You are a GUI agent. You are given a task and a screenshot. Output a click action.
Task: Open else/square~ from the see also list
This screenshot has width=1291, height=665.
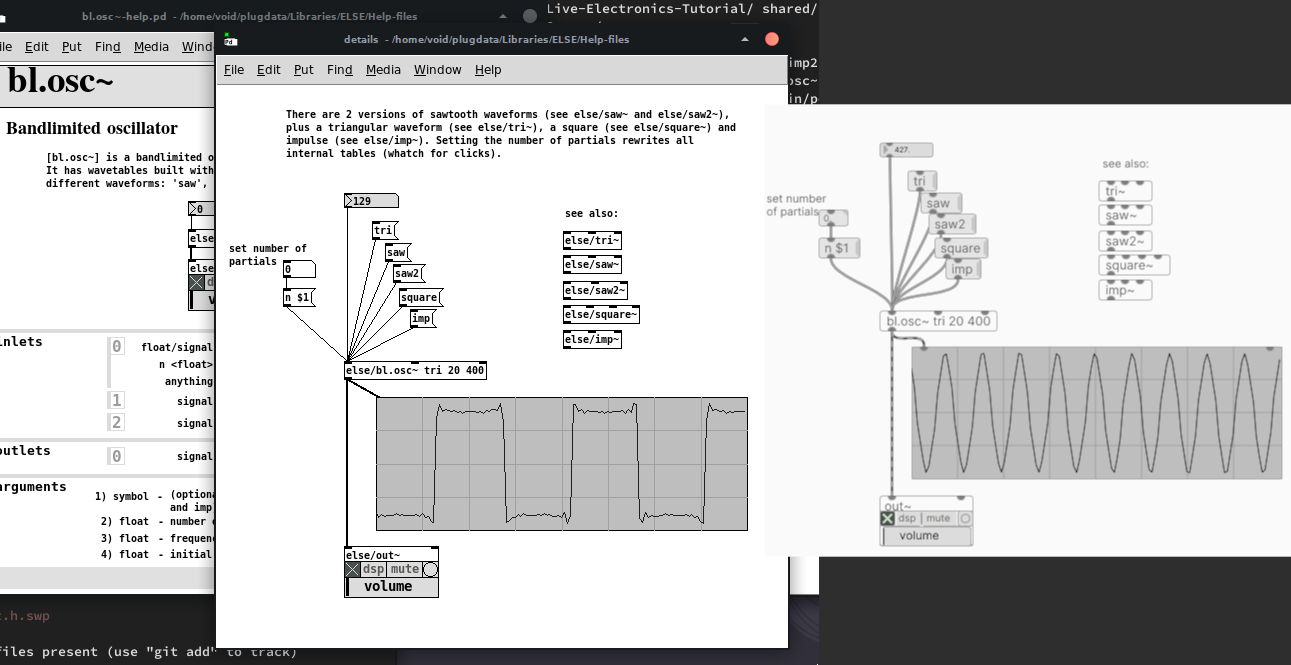tap(603, 314)
